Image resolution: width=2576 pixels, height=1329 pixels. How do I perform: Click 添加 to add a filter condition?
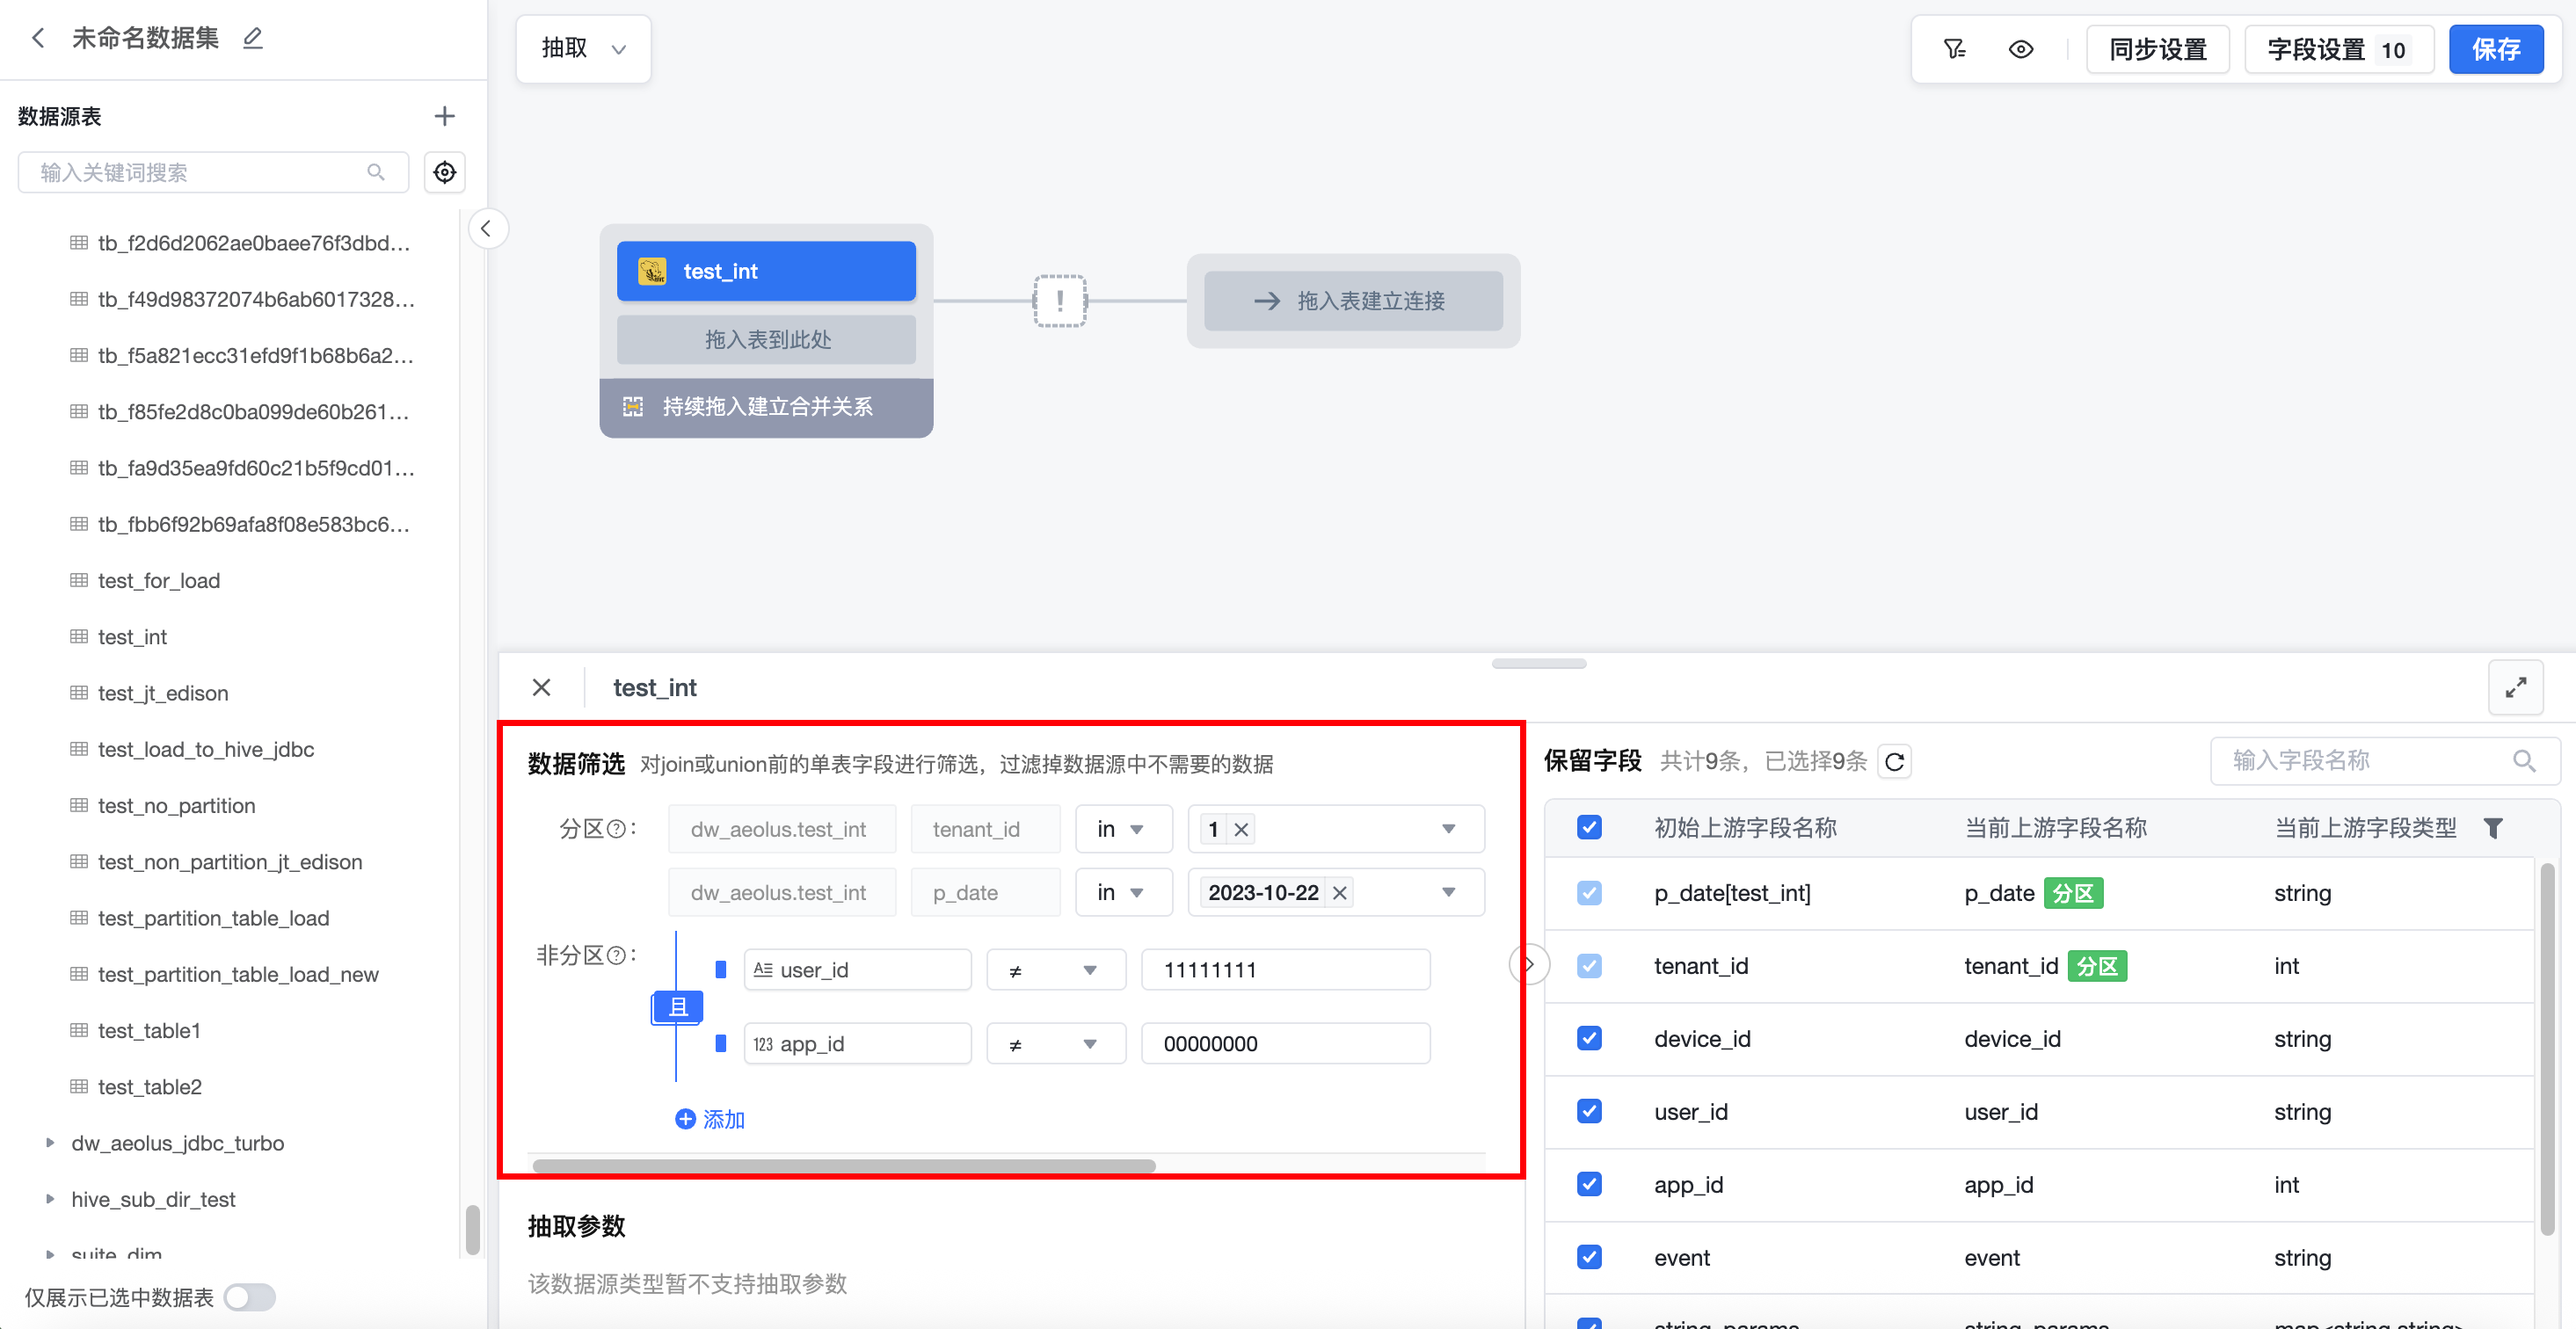(710, 1119)
